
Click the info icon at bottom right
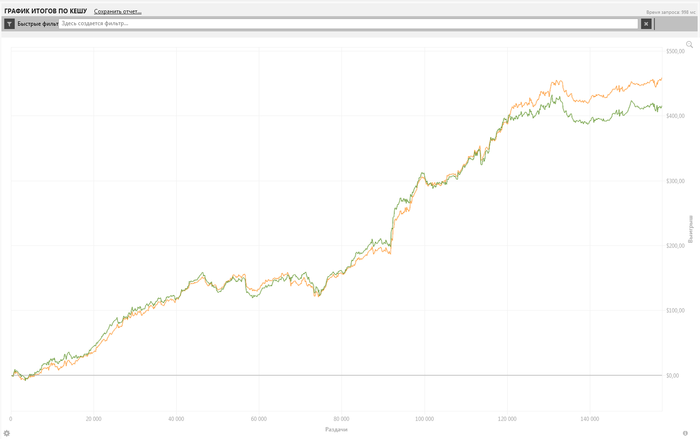click(685, 433)
